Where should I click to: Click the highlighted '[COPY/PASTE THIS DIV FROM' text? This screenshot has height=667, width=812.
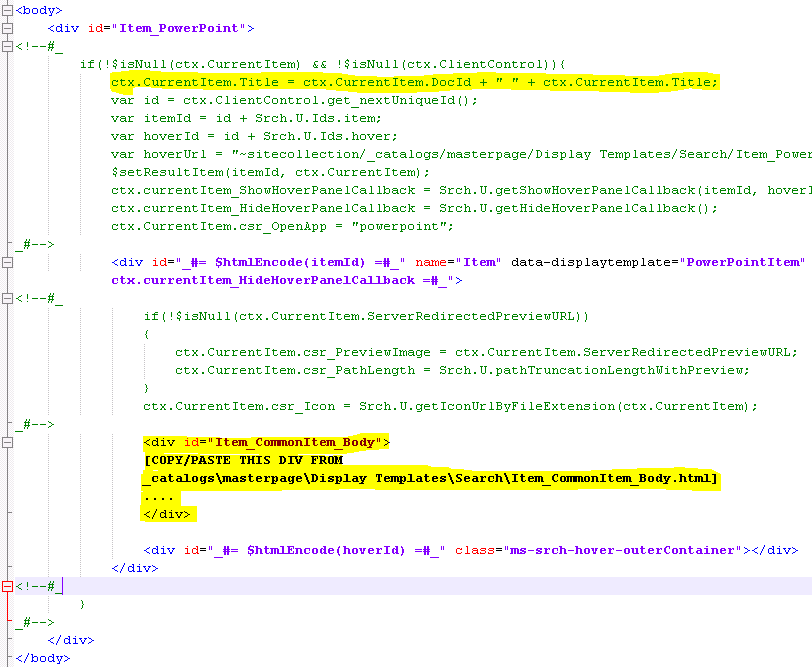pos(243,460)
